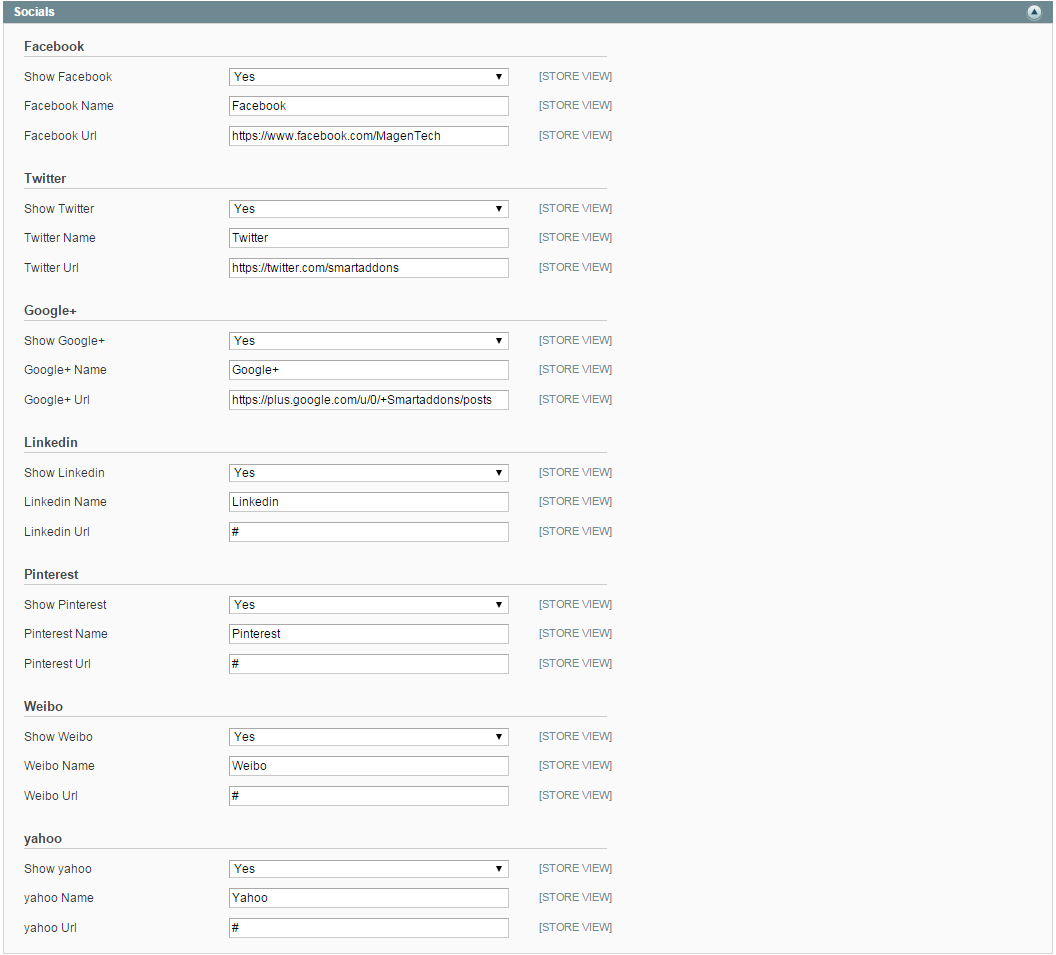Open the Show Linkedin dropdown

pyautogui.click(x=368, y=473)
